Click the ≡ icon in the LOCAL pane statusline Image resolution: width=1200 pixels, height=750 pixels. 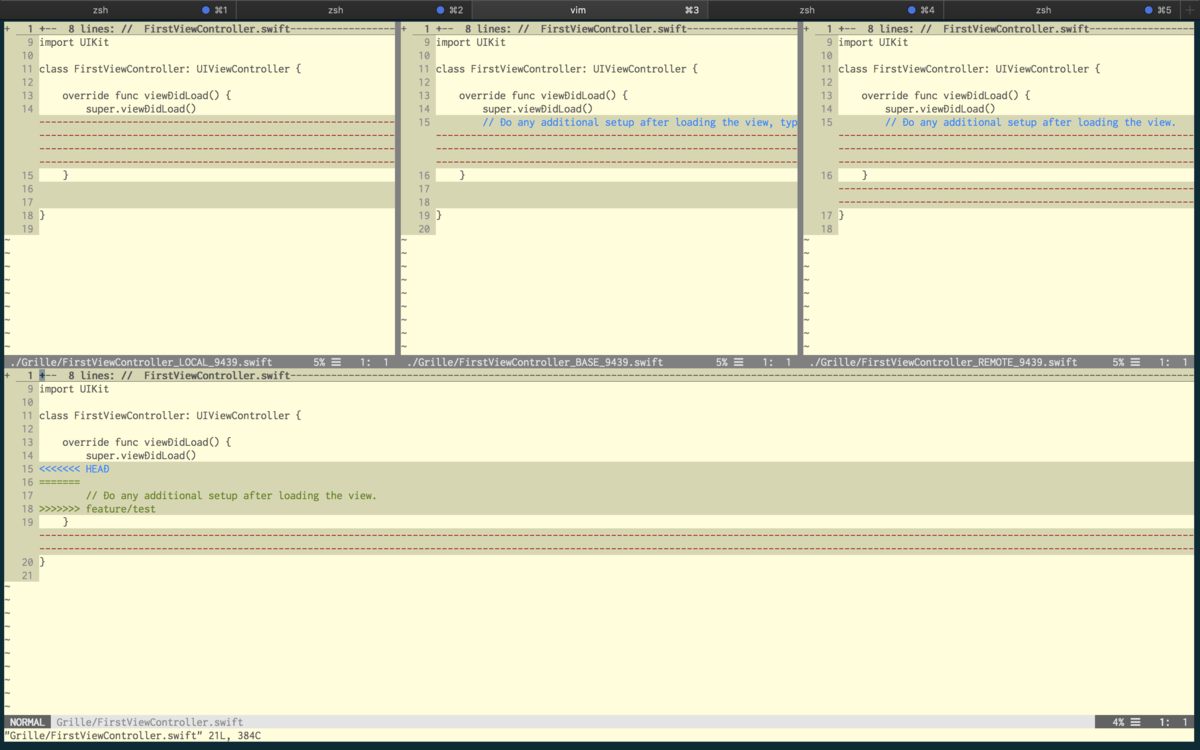[334, 362]
